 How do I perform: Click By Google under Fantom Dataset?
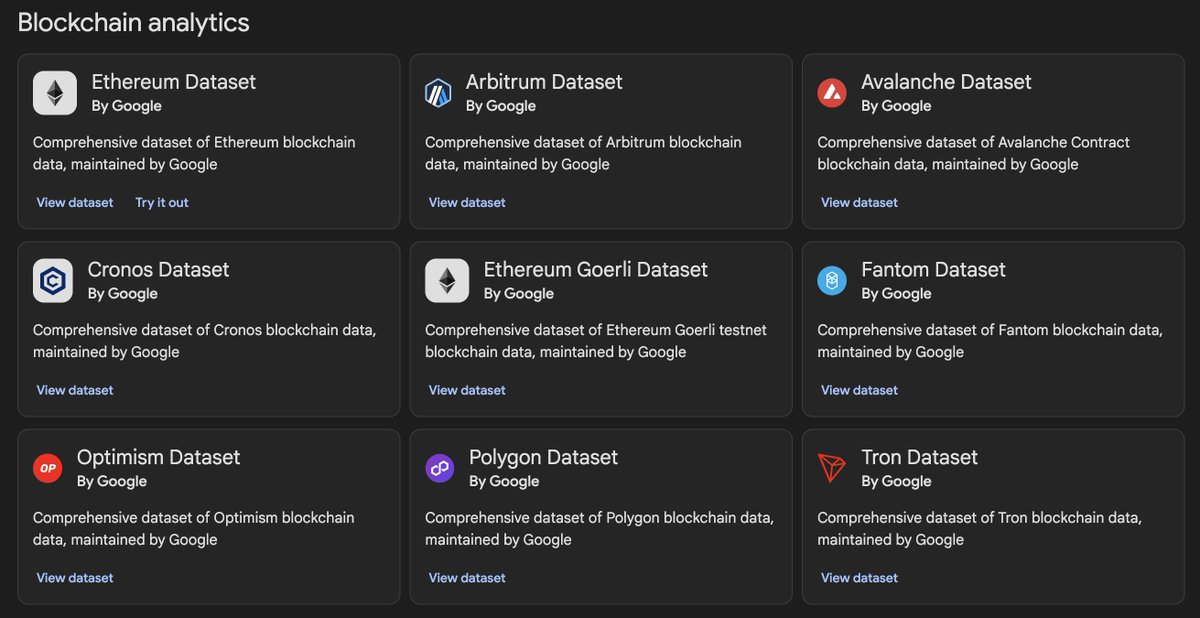896,294
